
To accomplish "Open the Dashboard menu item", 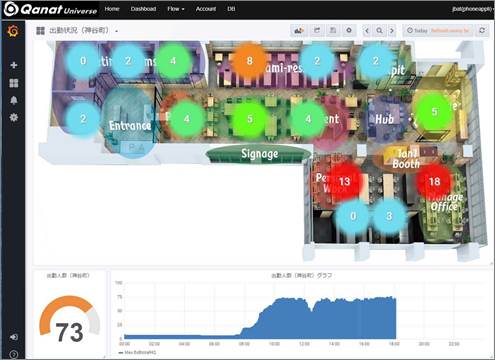I will coord(143,9).
